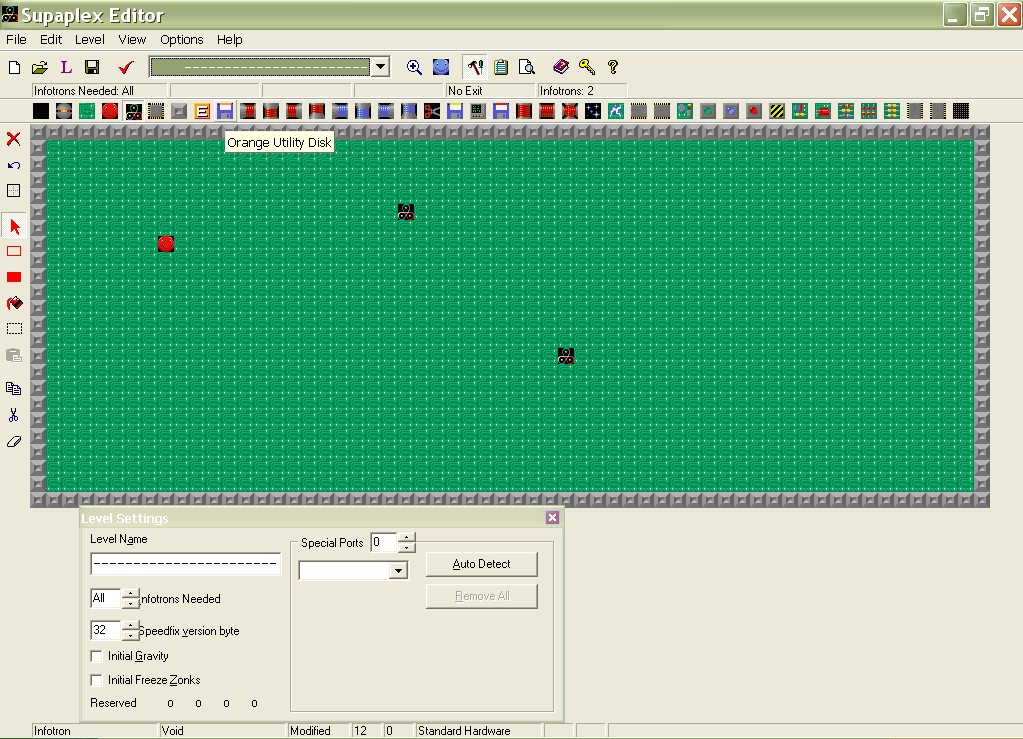Viewport: 1023px width, 739px height.
Task: Decrease Speedfix version byte with down arrow
Action: 130,635
